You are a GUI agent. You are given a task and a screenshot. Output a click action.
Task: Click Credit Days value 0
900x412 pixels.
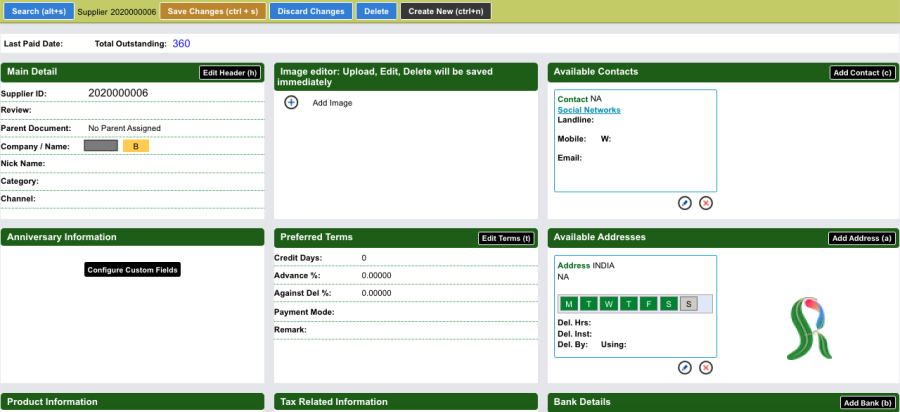(x=364, y=258)
